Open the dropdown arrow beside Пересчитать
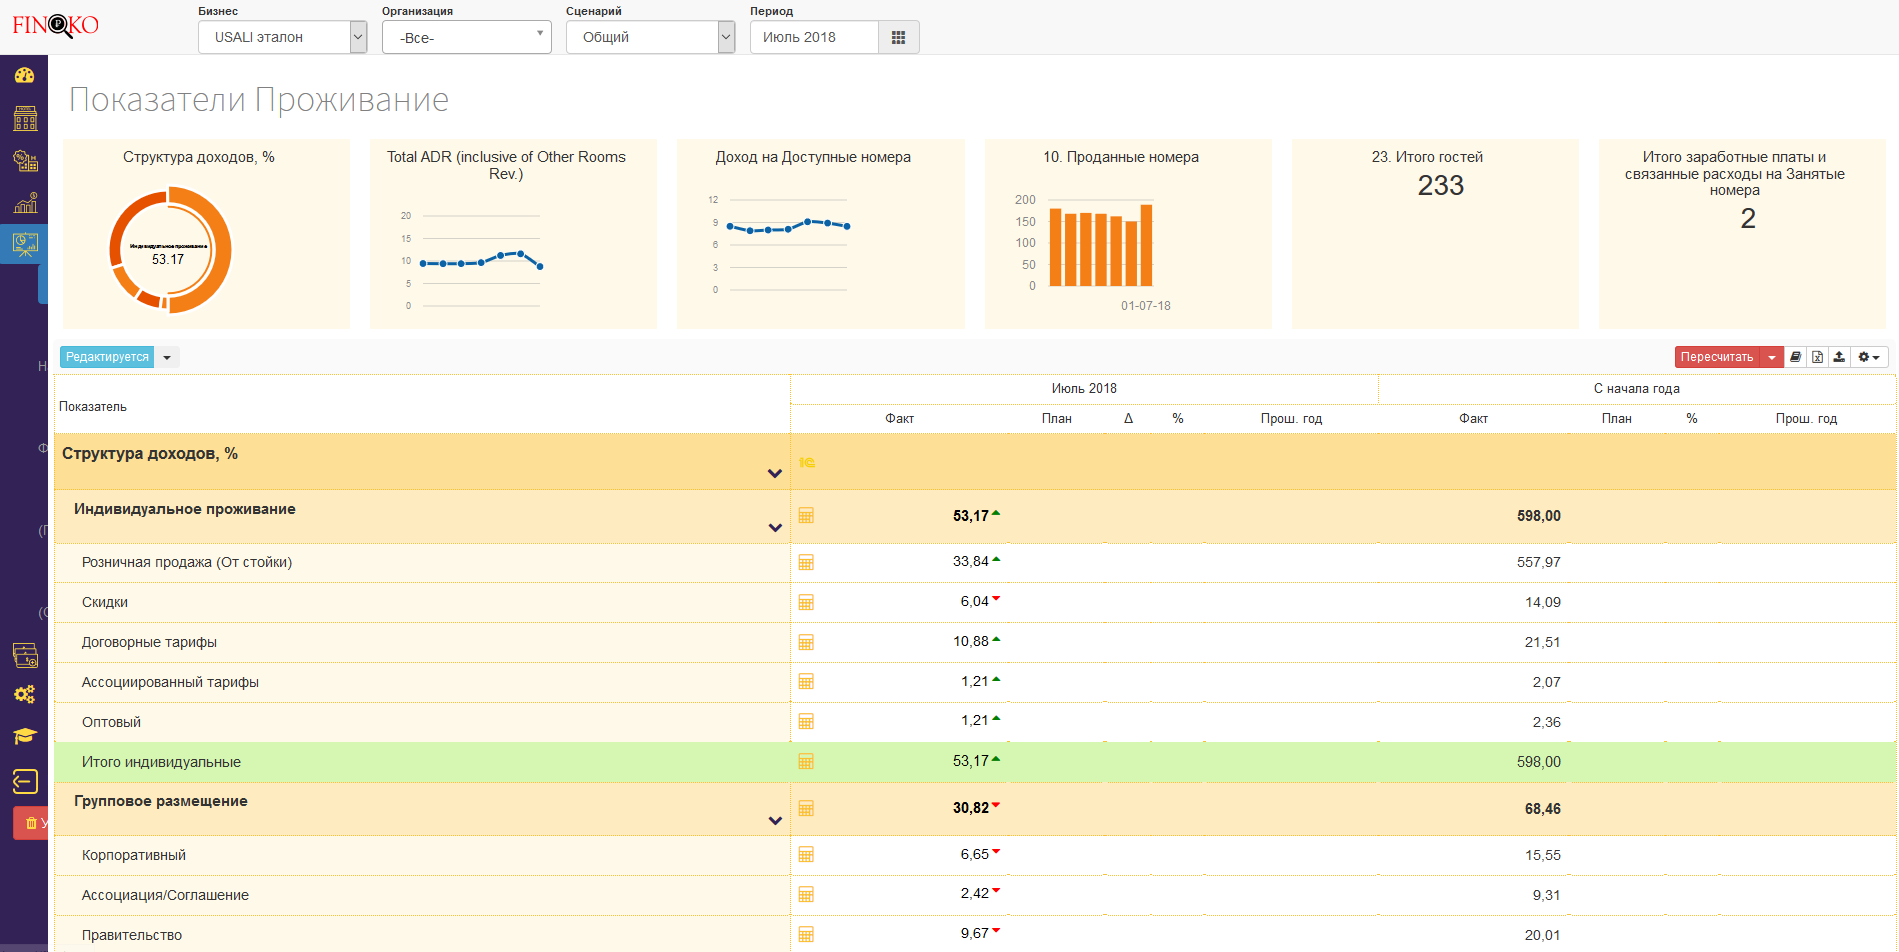 tap(1772, 357)
